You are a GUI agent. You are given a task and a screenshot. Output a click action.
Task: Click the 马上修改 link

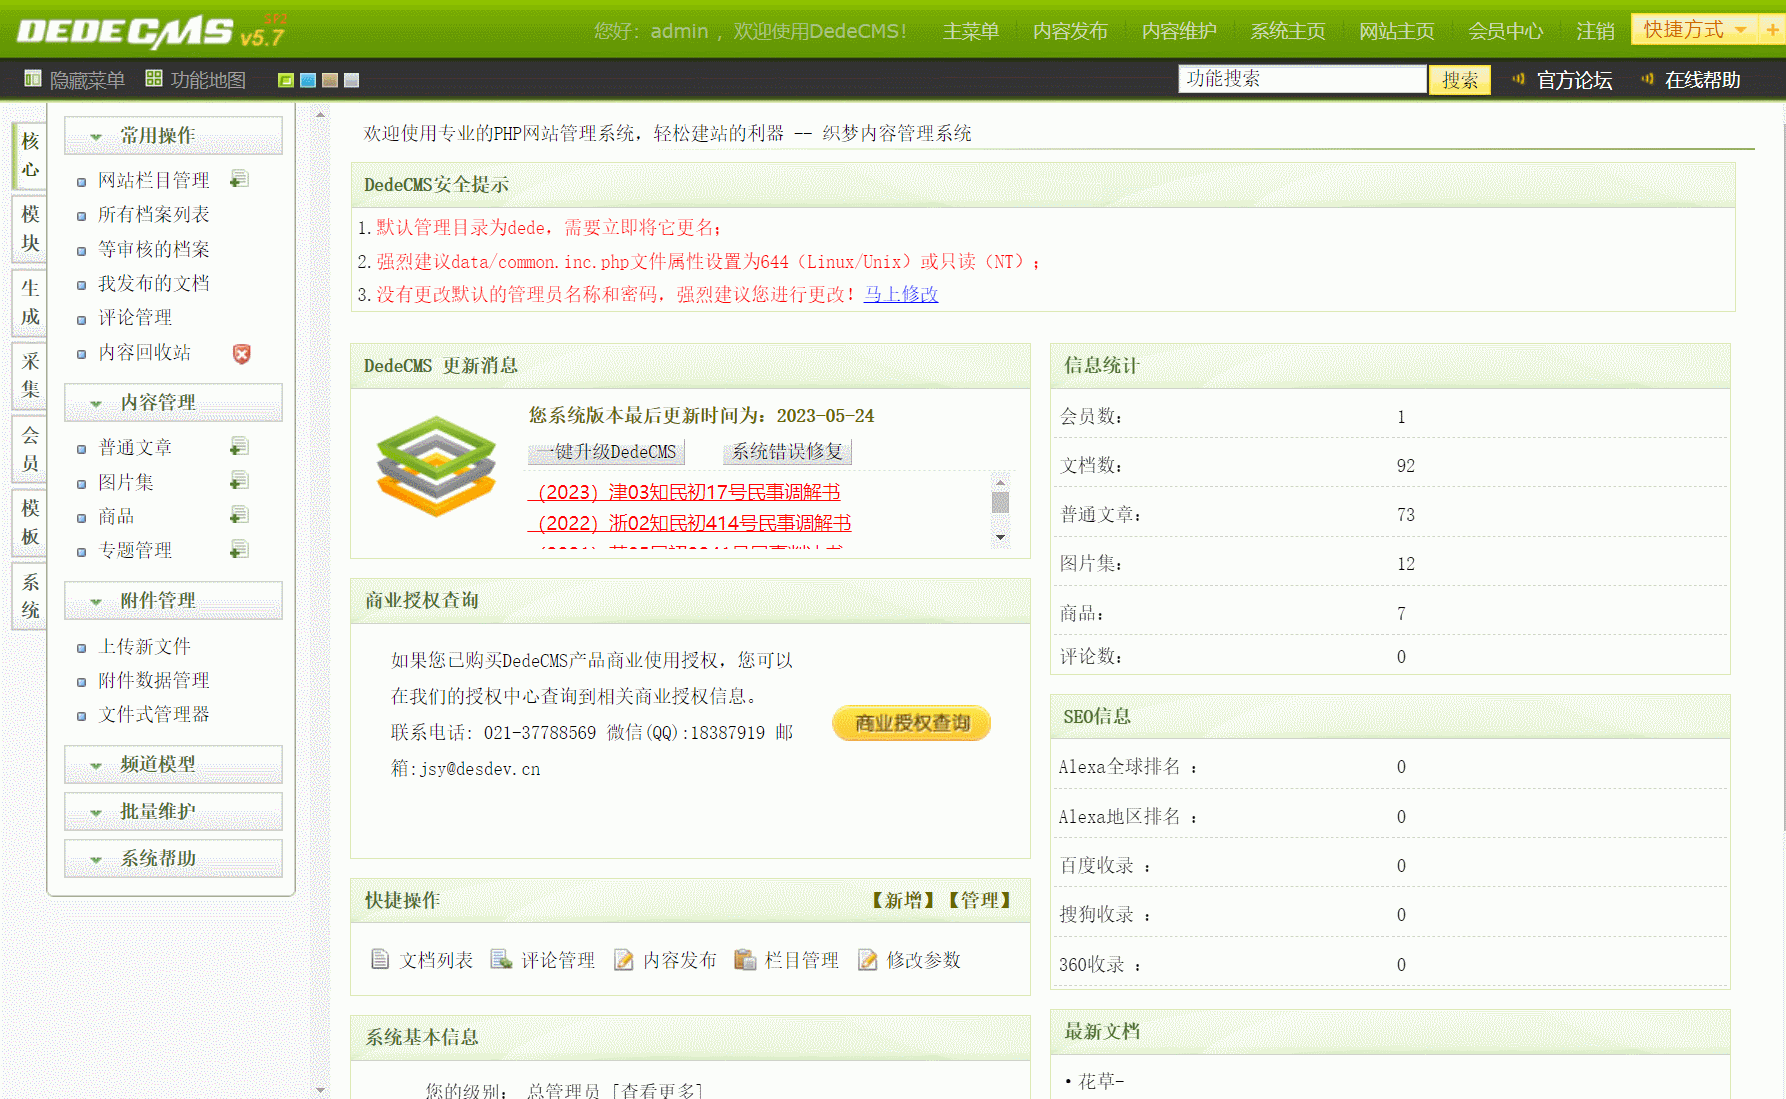pos(901,294)
